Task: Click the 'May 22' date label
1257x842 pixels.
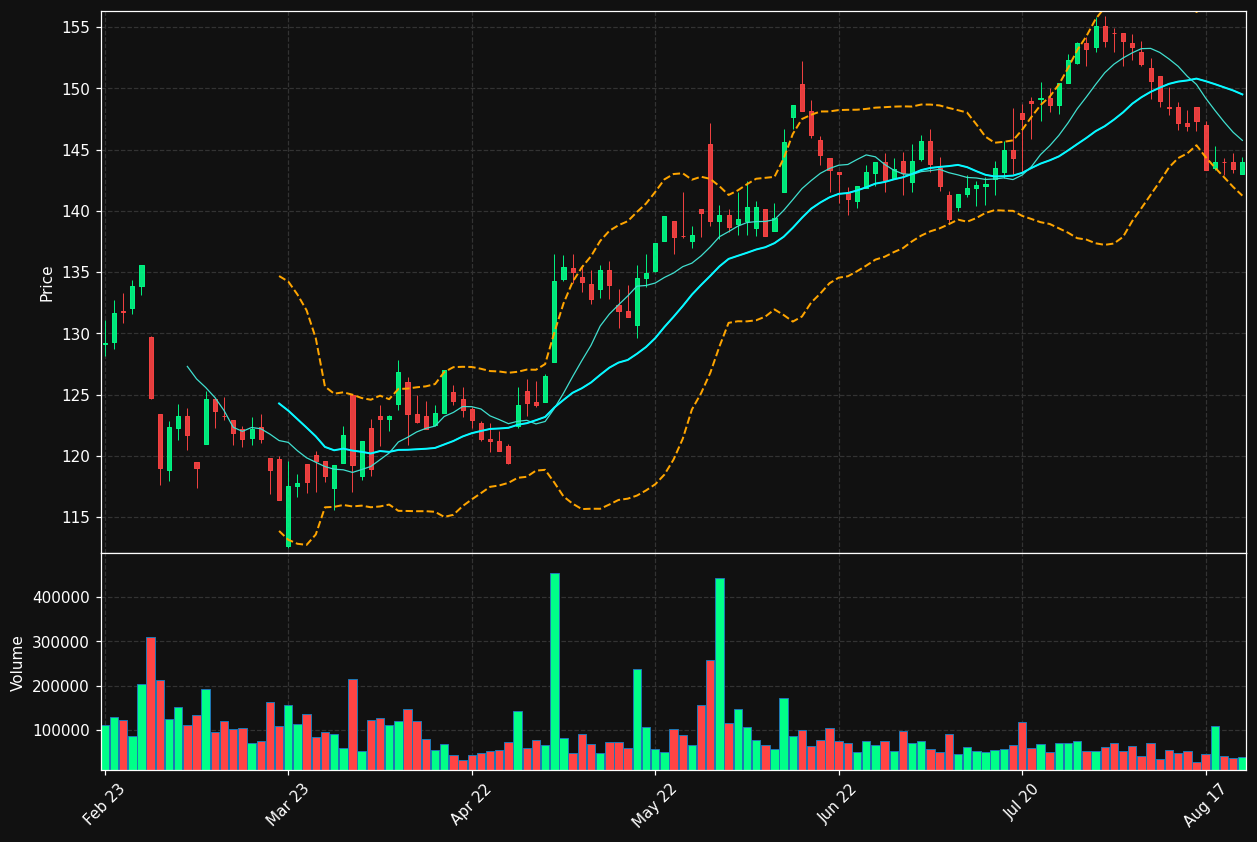Action: (x=655, y=803)
